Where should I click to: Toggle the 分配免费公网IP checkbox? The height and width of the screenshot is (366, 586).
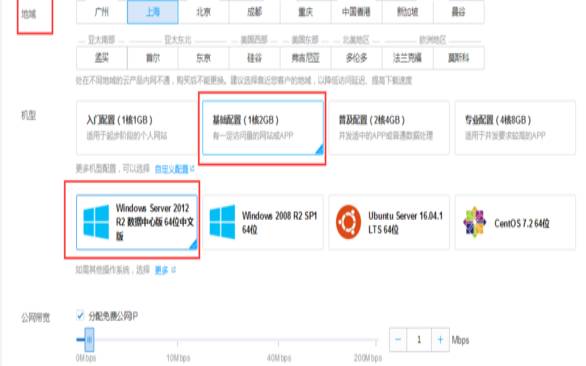[80, 316]
